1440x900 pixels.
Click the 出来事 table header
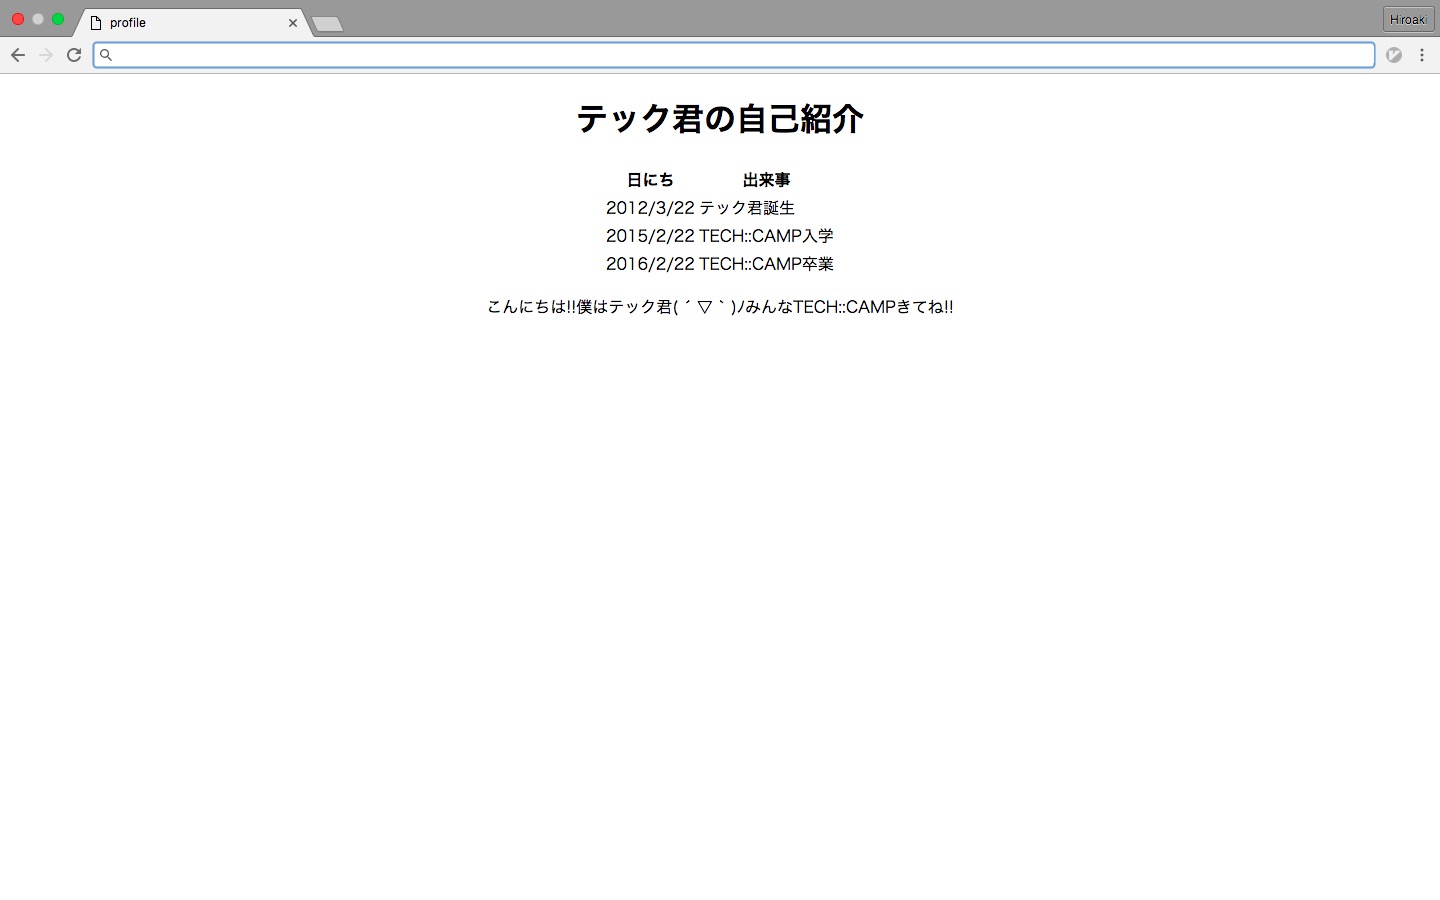tap(766, 180)
